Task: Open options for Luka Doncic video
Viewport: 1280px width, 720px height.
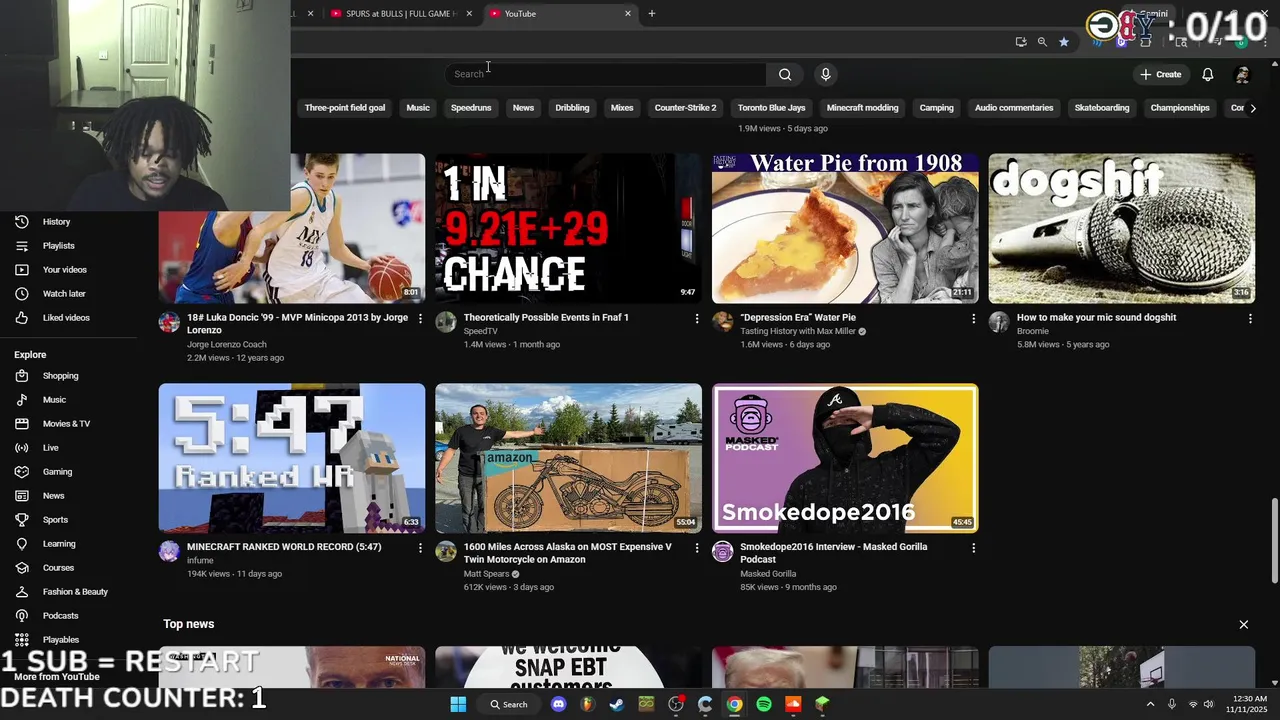Action: 420,318
